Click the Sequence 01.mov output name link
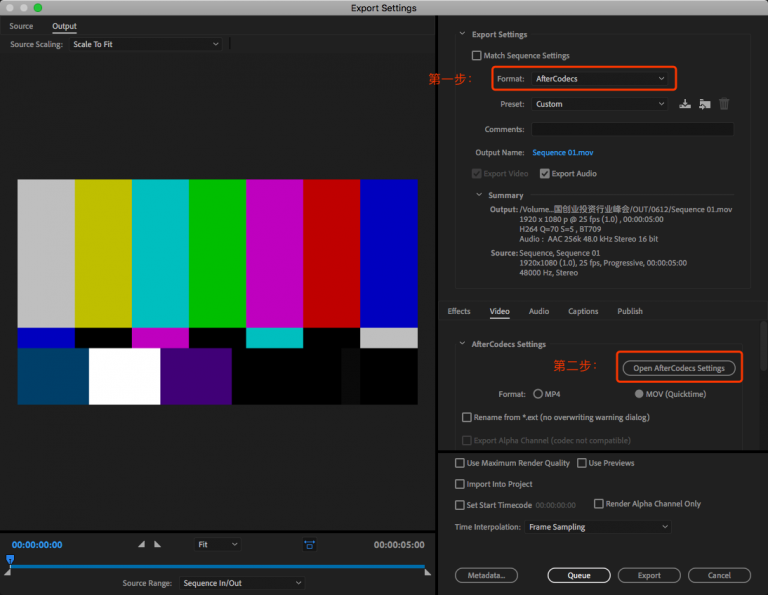The width and height of the screenshot is (768, 595). [563, 152]
